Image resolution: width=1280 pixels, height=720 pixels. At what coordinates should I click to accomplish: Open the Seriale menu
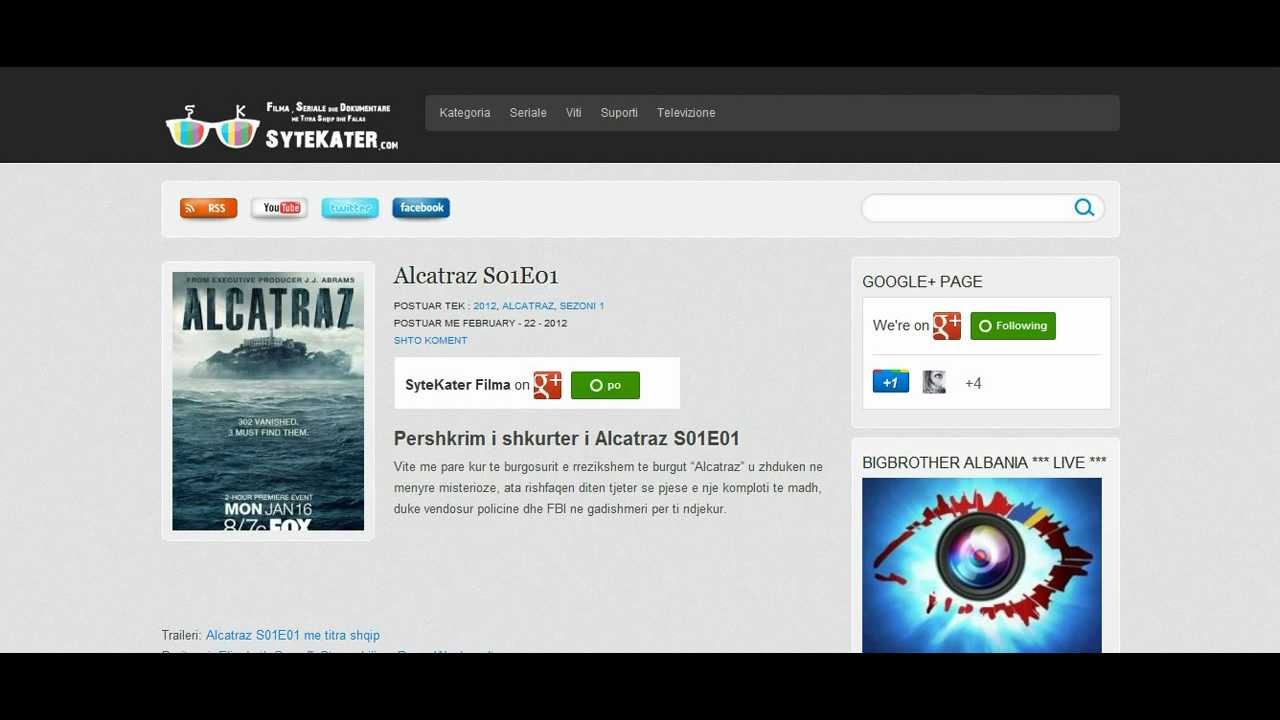click(x=528, y=113)
